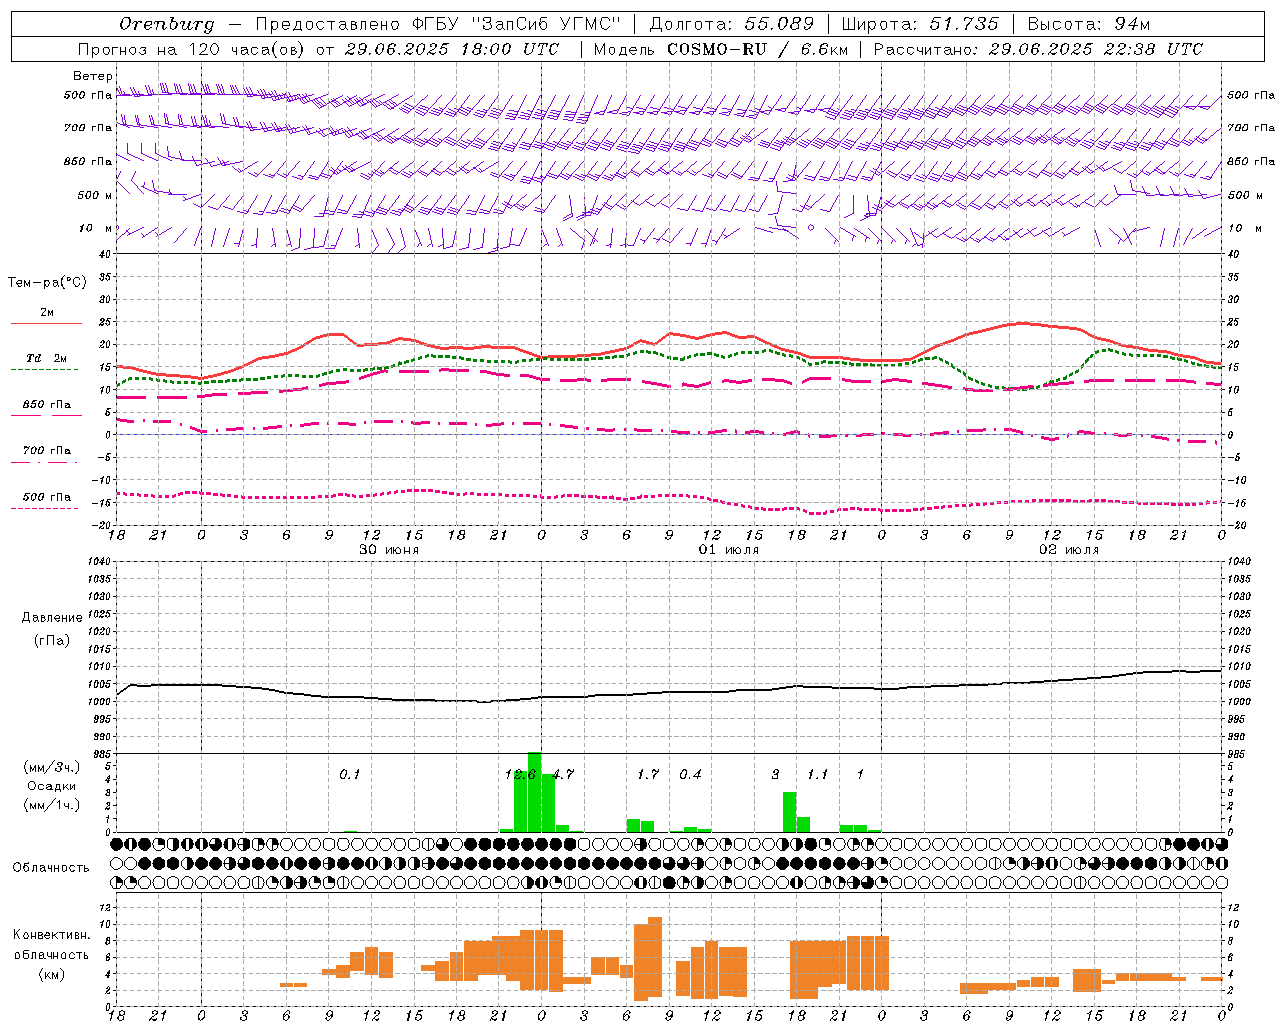The height and width of the screenshot is (1024, 1280).
Task: Click the "Конвективн." convective cloud label
Action: pyautogui.click(x=52, y=935)
